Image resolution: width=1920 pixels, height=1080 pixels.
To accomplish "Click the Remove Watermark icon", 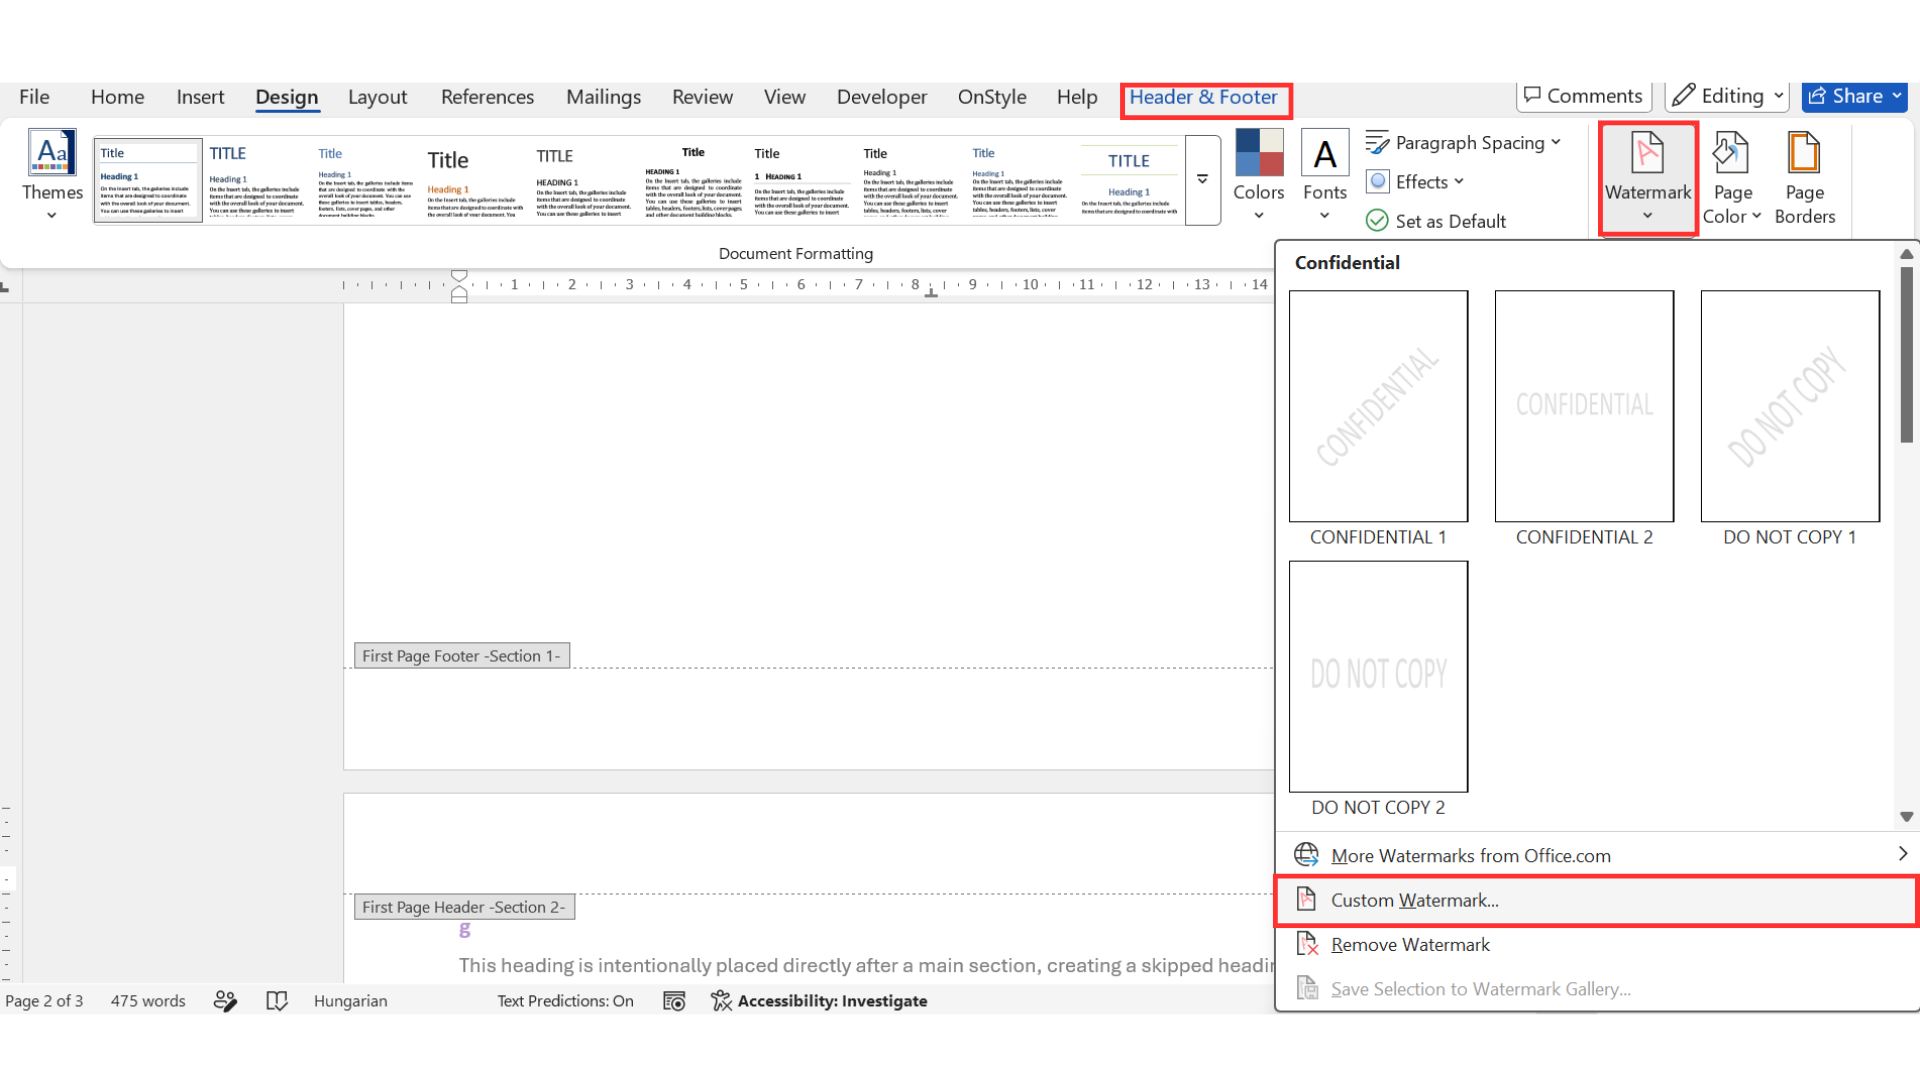I will click(x=1307, y=944).
